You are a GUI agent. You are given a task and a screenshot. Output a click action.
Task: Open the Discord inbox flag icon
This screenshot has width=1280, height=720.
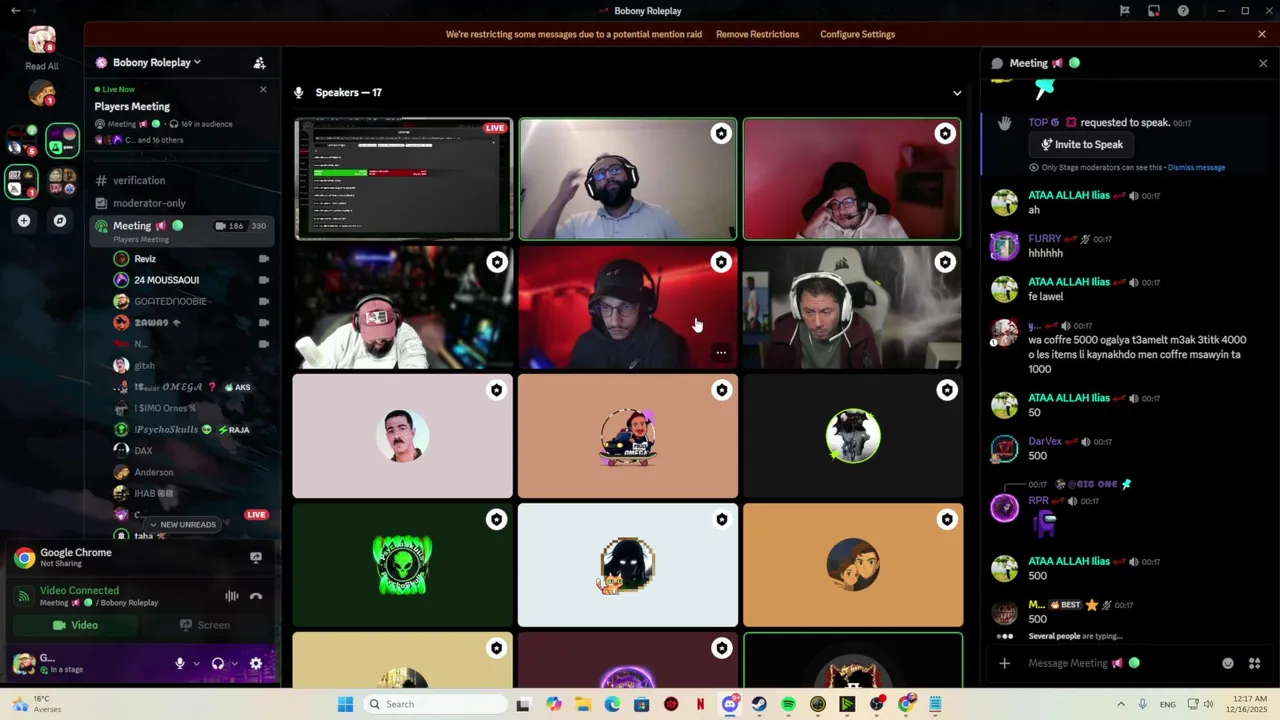tap(1125, 11)
